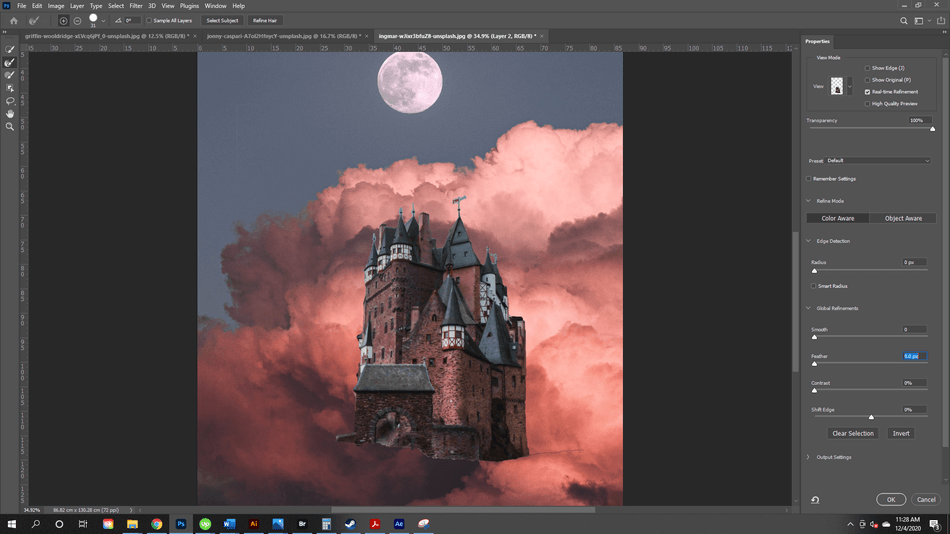
Task: Open the View mode thumbnail dropdown
Action: [x=849, y=86]
